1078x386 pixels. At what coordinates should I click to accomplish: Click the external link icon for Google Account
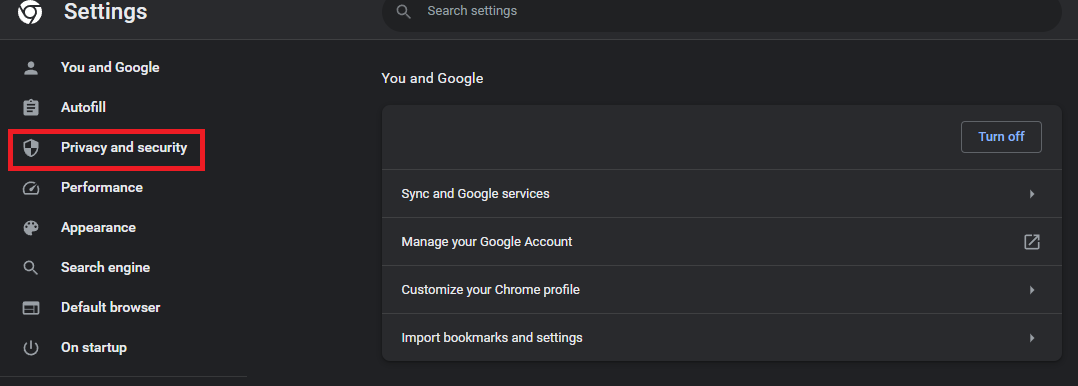pos(1031,242)
